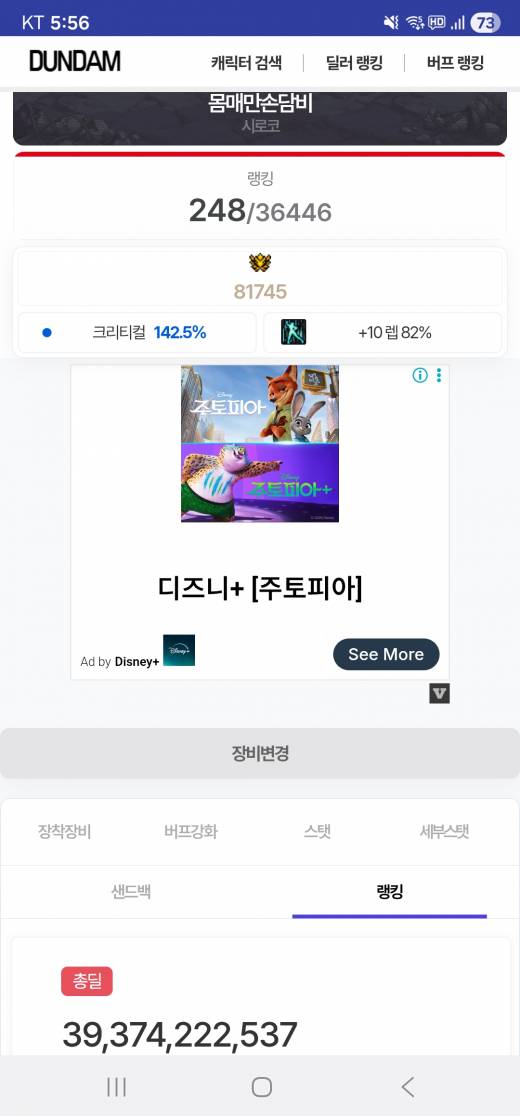Select the 샌드백 tab

pyautogui.click(x=131, y=891)
